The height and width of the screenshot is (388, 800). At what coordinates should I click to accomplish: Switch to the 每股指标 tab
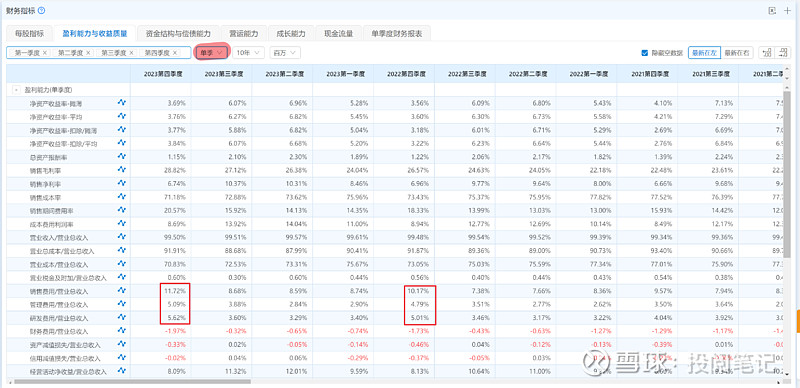(x=30, y=34)
